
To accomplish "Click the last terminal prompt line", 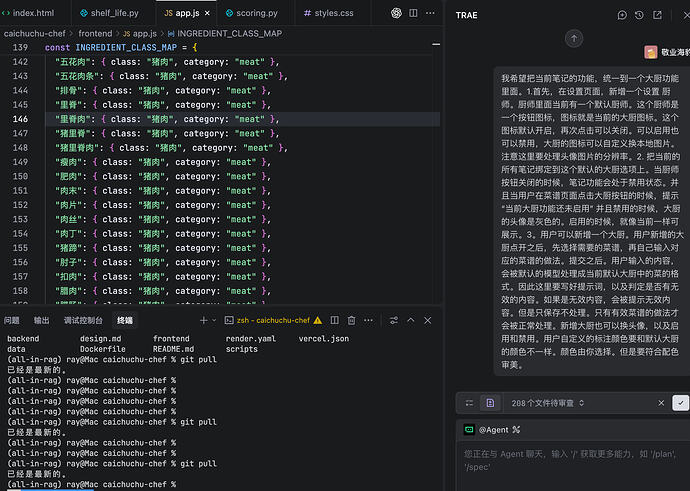I will [x=92, y=484].
